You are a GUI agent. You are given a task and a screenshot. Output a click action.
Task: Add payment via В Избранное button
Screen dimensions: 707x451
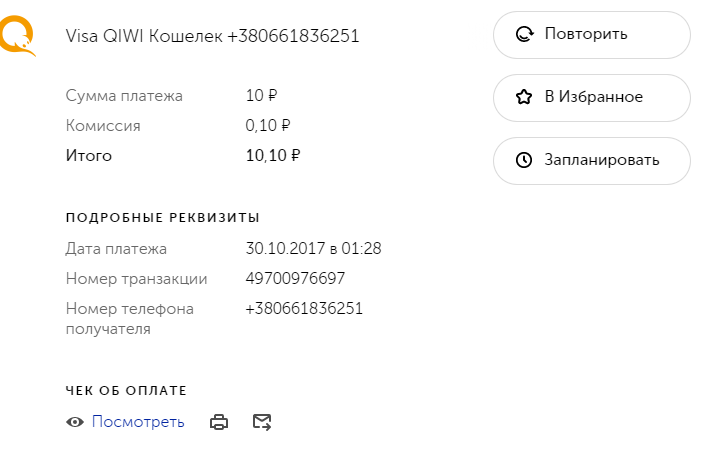[x=591, y=98]
